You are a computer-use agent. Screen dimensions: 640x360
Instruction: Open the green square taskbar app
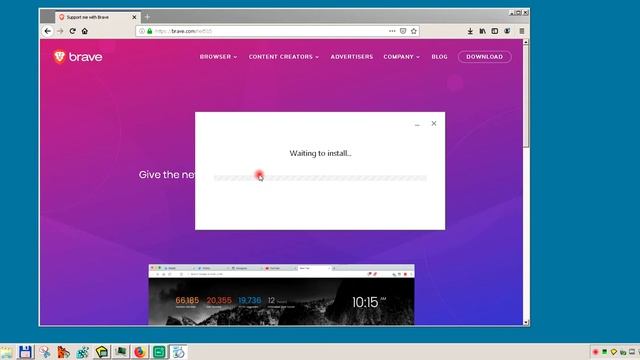point(159,352)
